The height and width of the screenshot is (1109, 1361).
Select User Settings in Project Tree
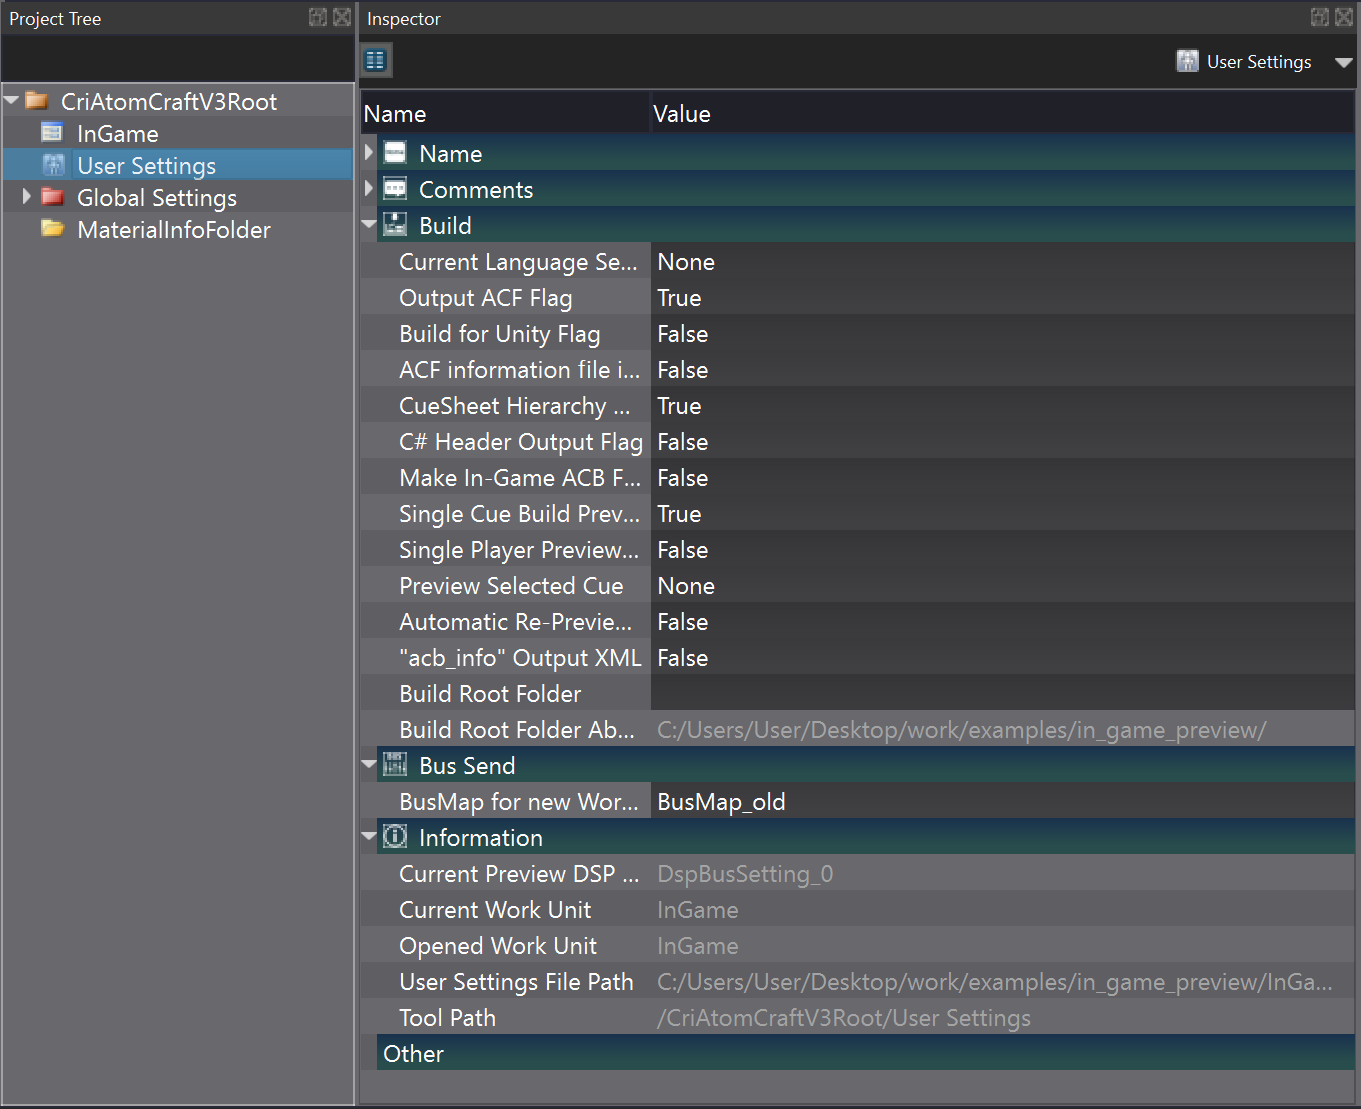tap(147, 165)
